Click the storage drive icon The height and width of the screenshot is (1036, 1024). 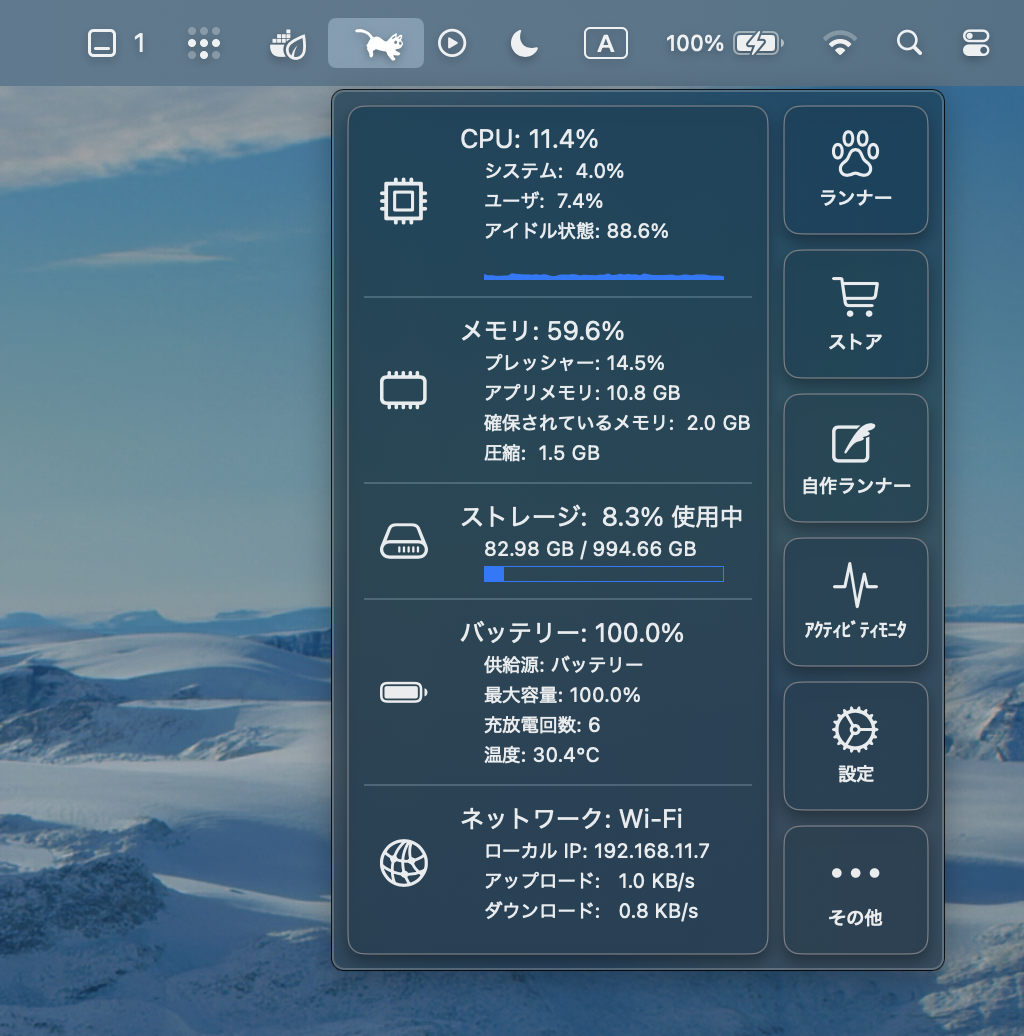pyautogui.click(x=404, y=541)
